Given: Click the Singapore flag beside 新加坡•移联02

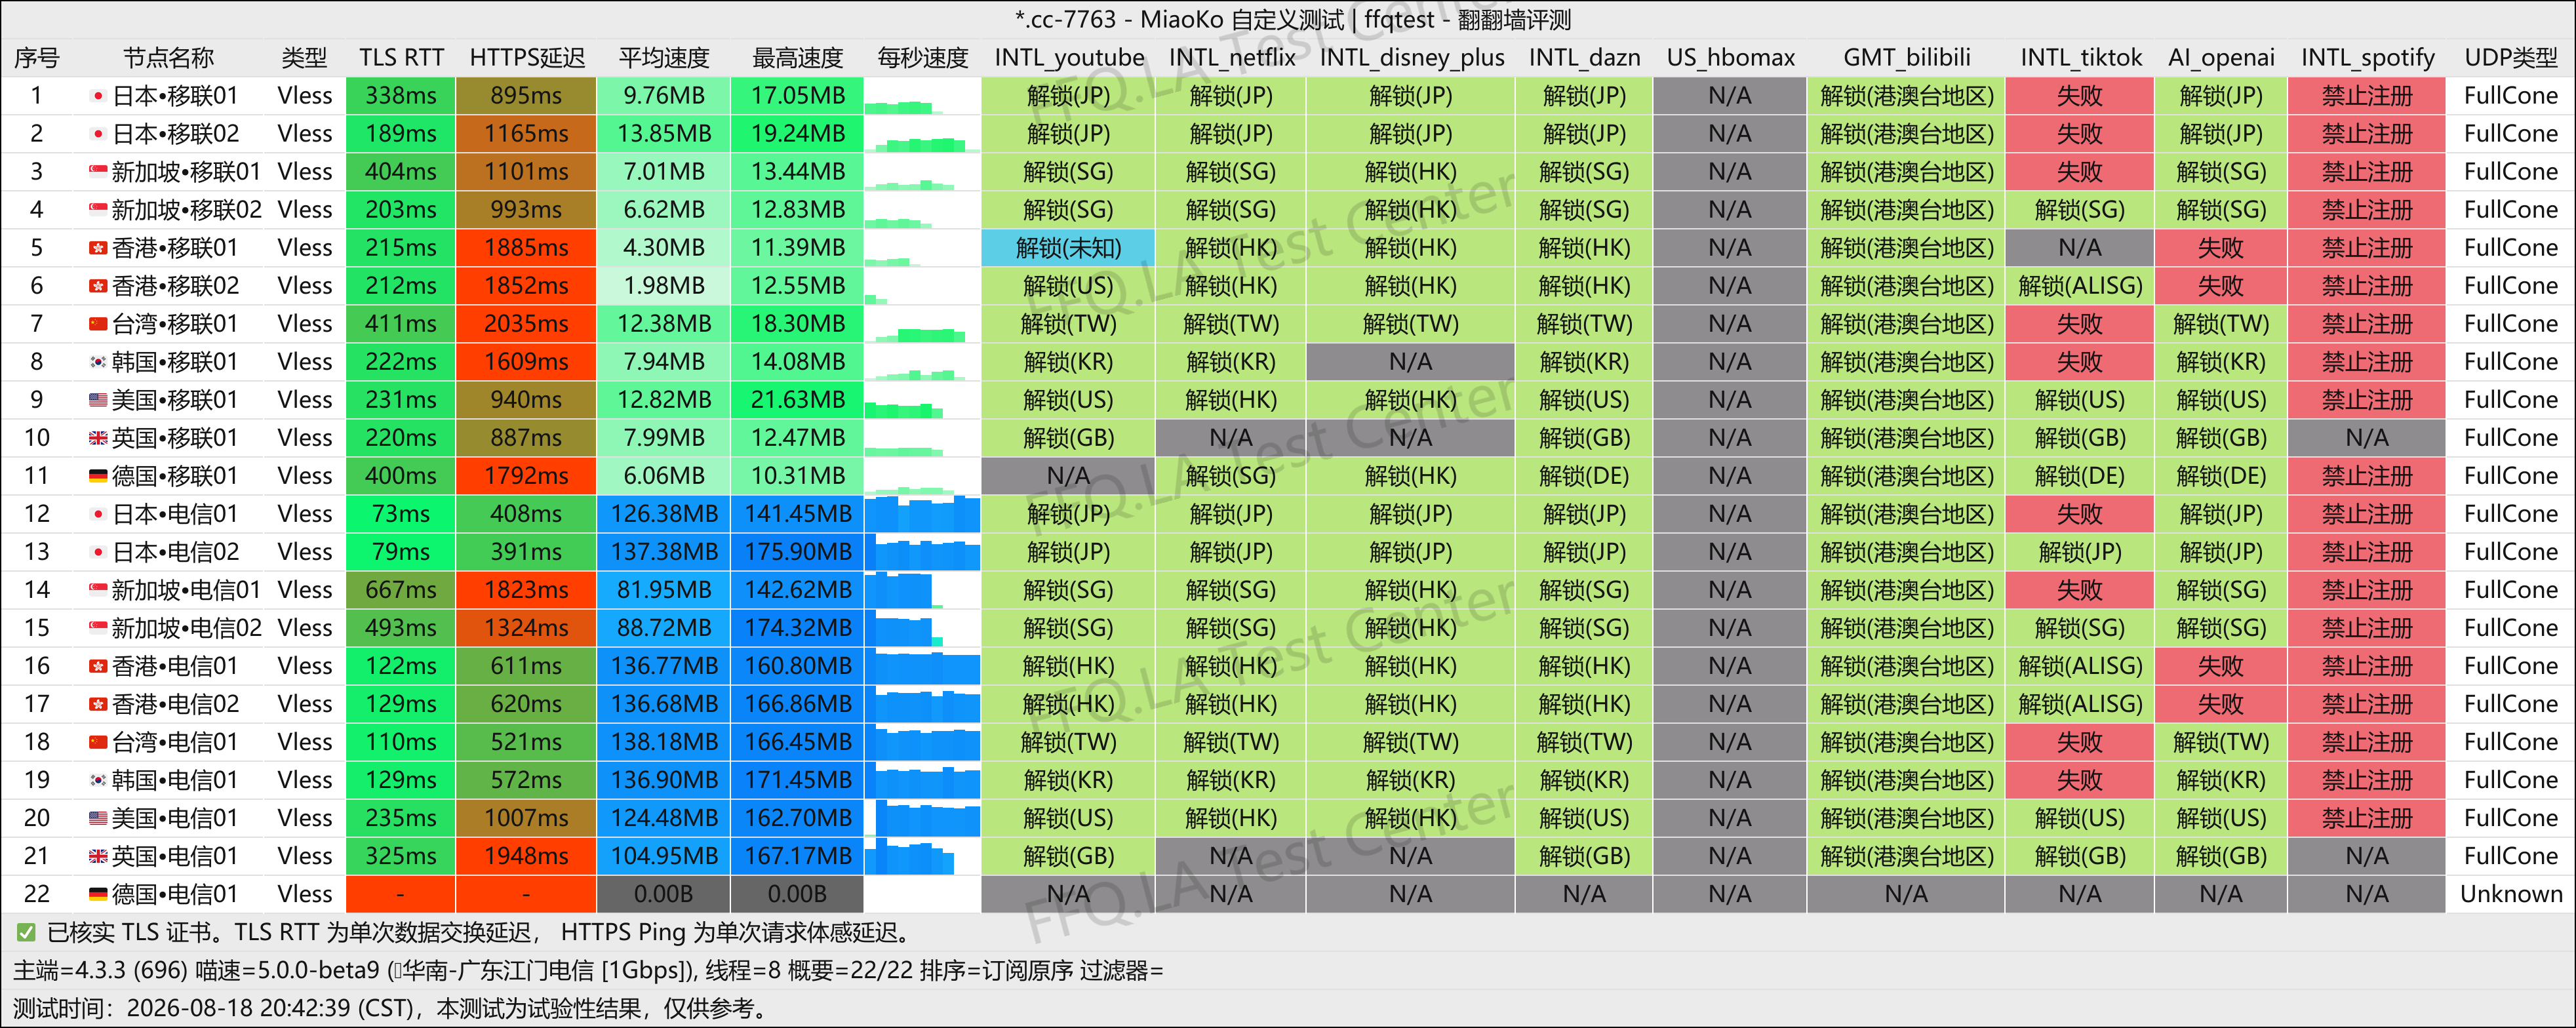Looking at the screenshot, I should pos(98,210).
